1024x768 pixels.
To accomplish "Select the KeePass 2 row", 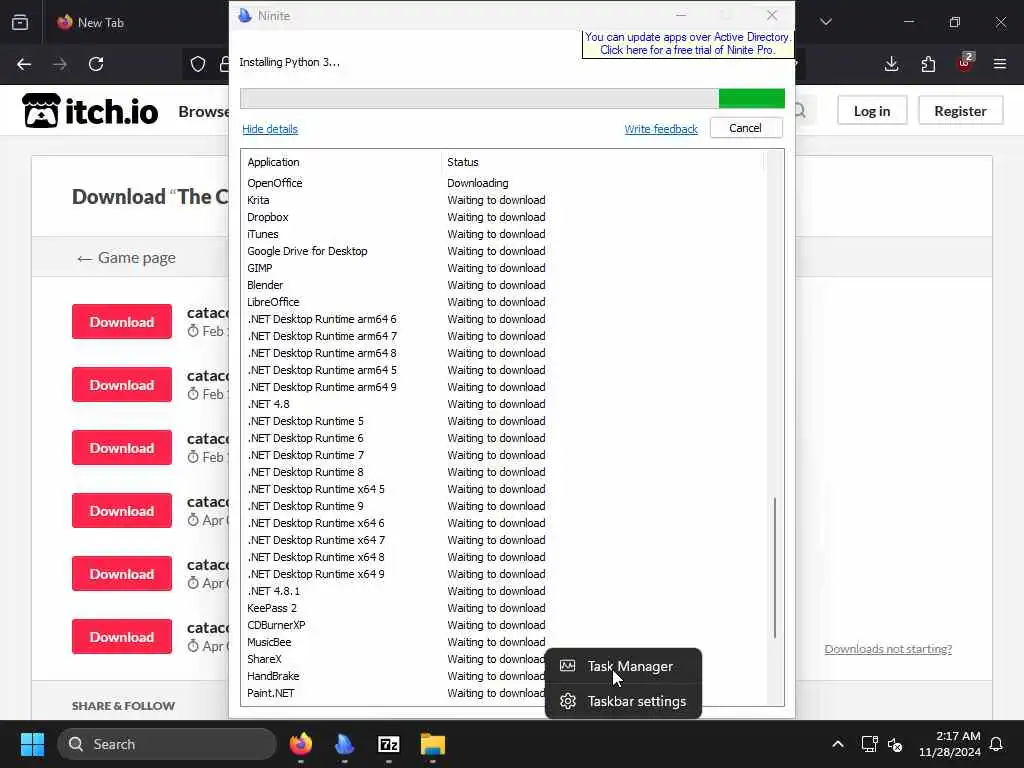I will pos(503,608).
